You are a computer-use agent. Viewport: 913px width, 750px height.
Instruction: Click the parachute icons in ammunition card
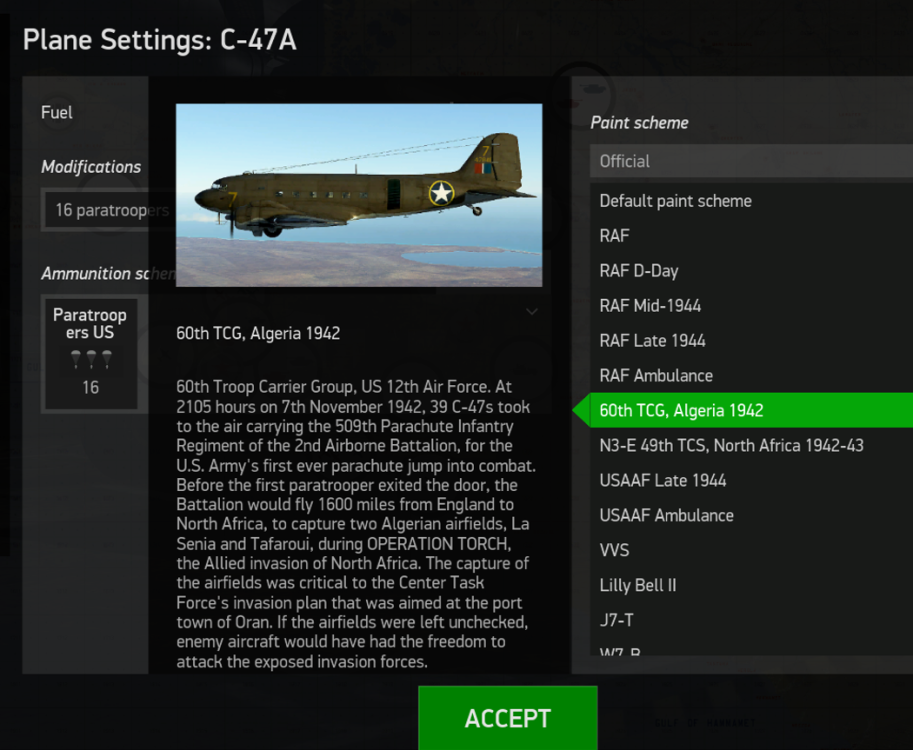(90, 359)
